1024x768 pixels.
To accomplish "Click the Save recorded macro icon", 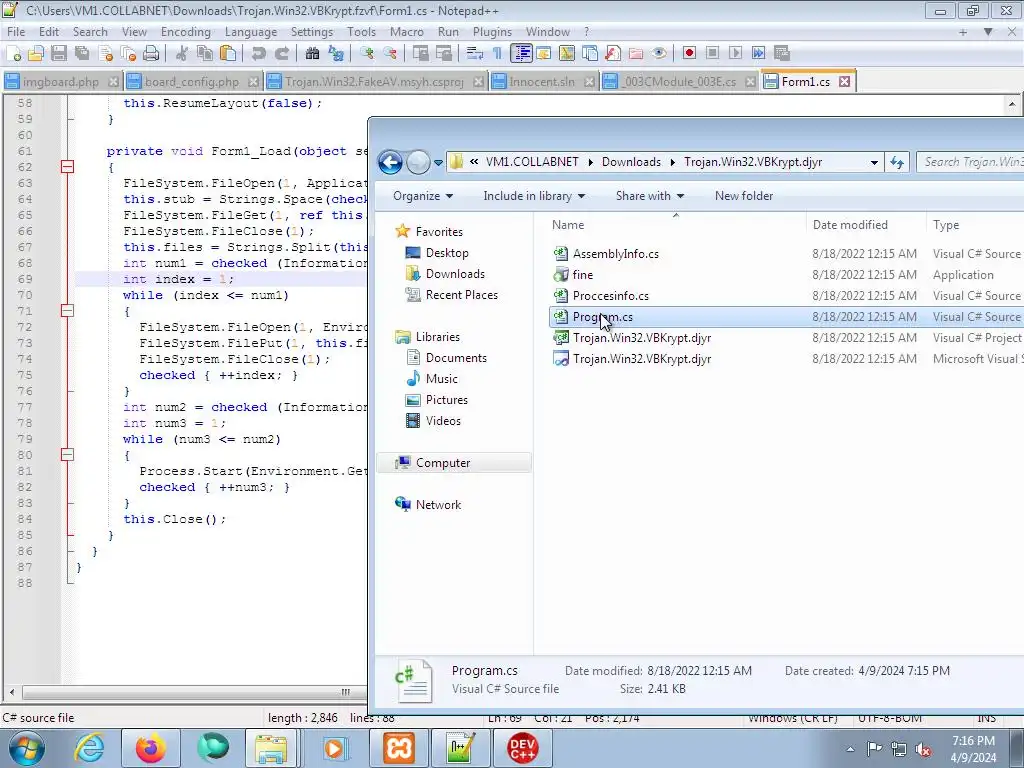I will (782, 54).
